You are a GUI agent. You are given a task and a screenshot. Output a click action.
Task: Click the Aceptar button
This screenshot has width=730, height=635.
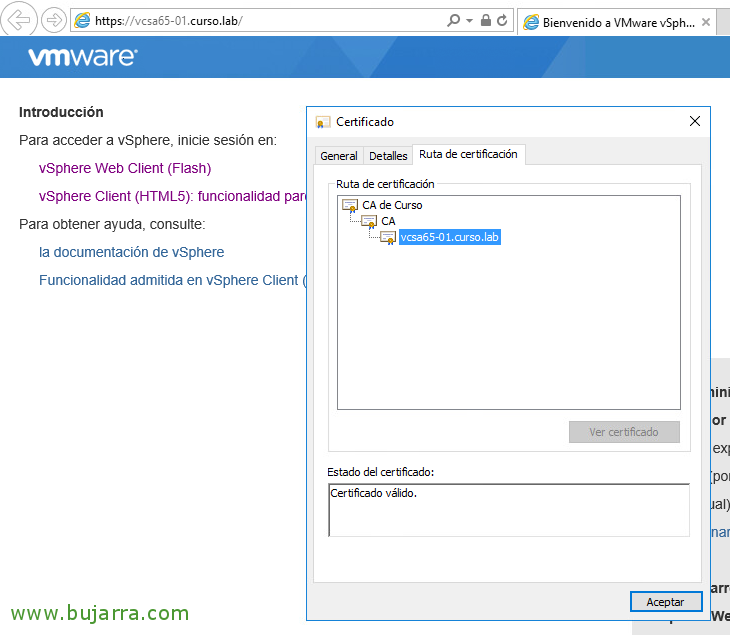point(666,602)
